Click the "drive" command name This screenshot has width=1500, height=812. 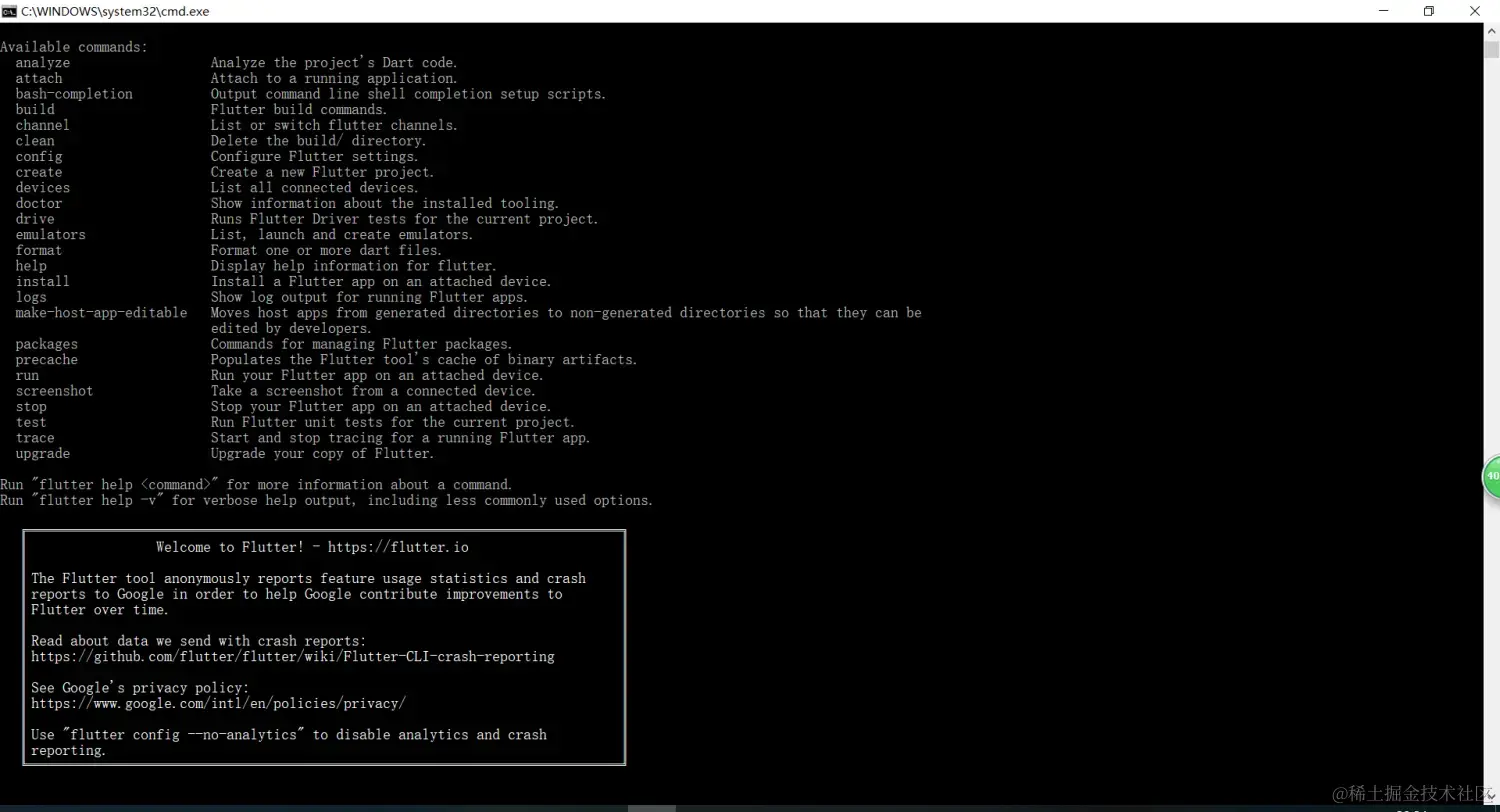click(x=35, y=220)
